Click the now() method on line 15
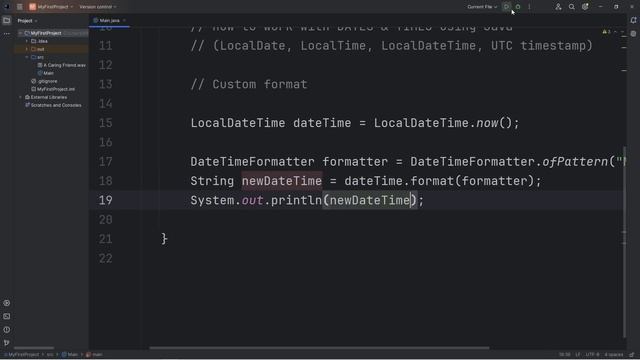Screen dimensions: 640x360 tap(487, 123)
